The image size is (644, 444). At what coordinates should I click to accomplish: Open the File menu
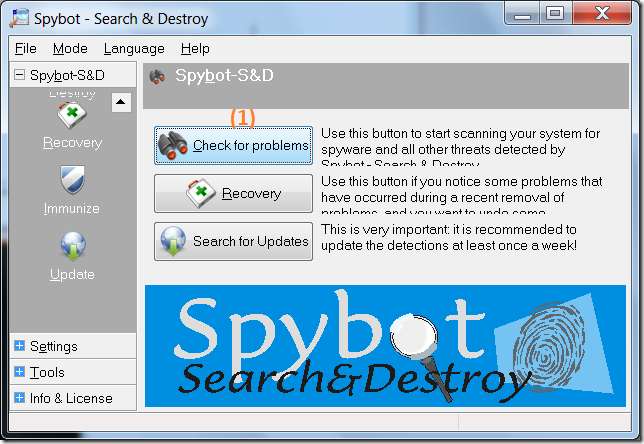25,48
